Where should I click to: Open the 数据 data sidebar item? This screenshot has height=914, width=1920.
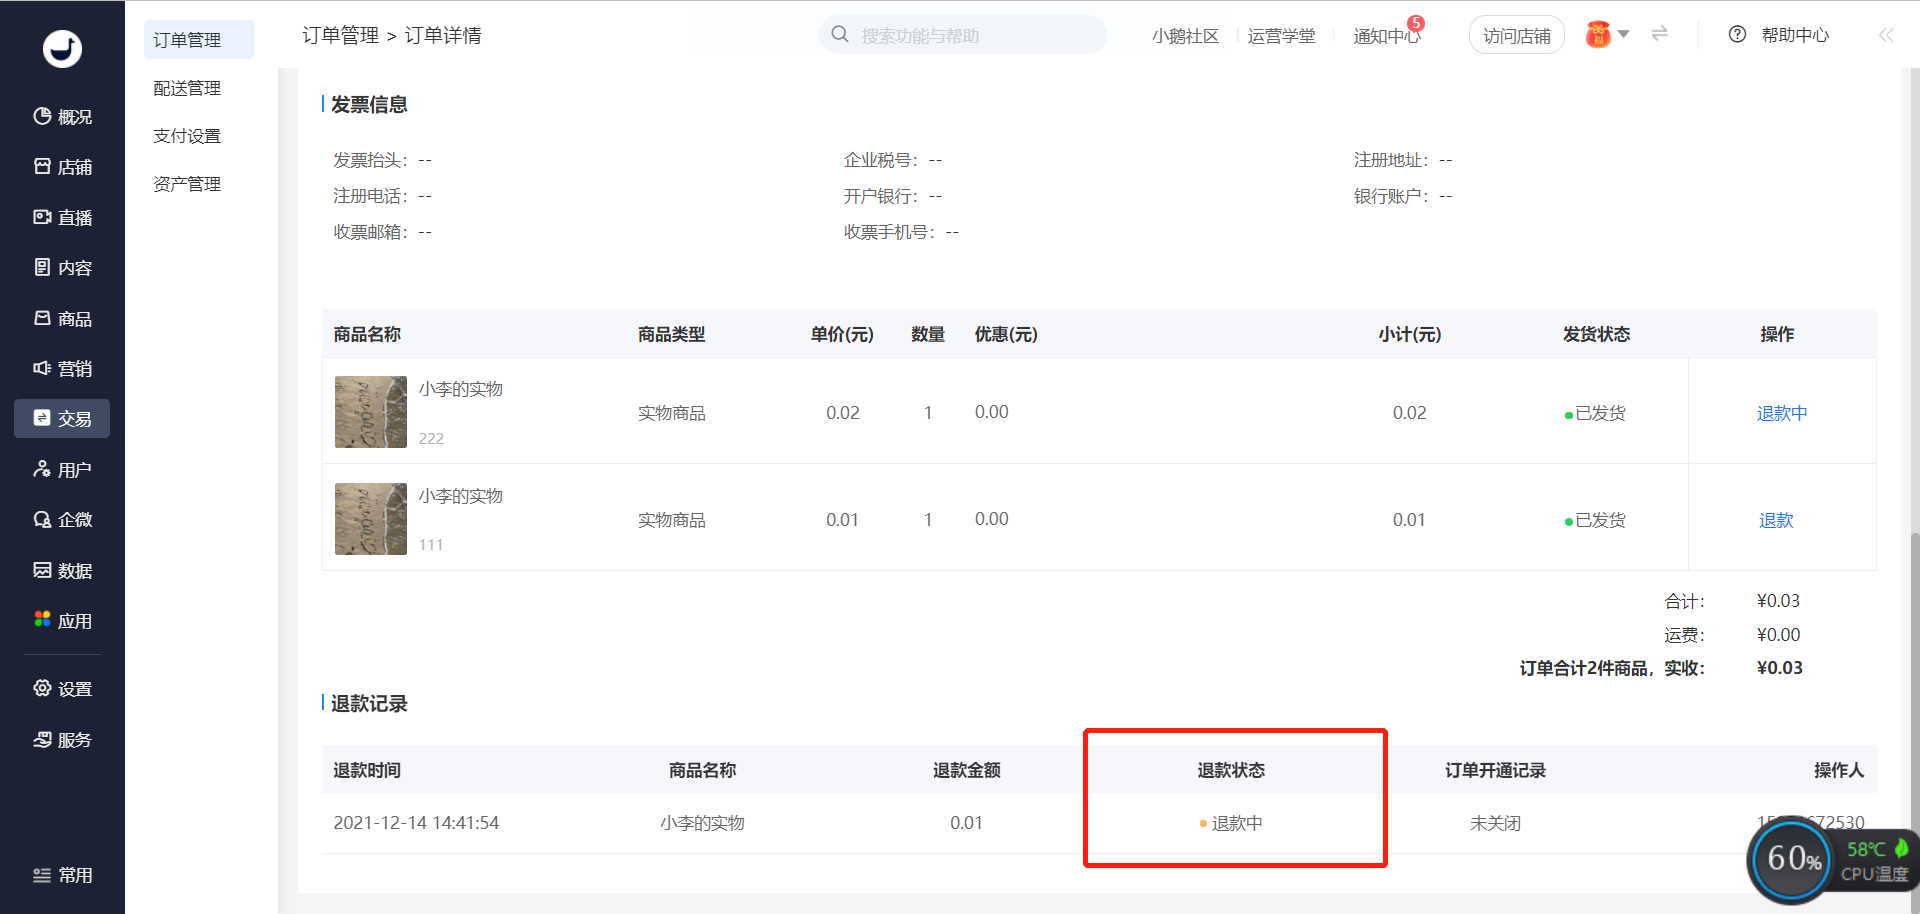click(x=62, y=570)
